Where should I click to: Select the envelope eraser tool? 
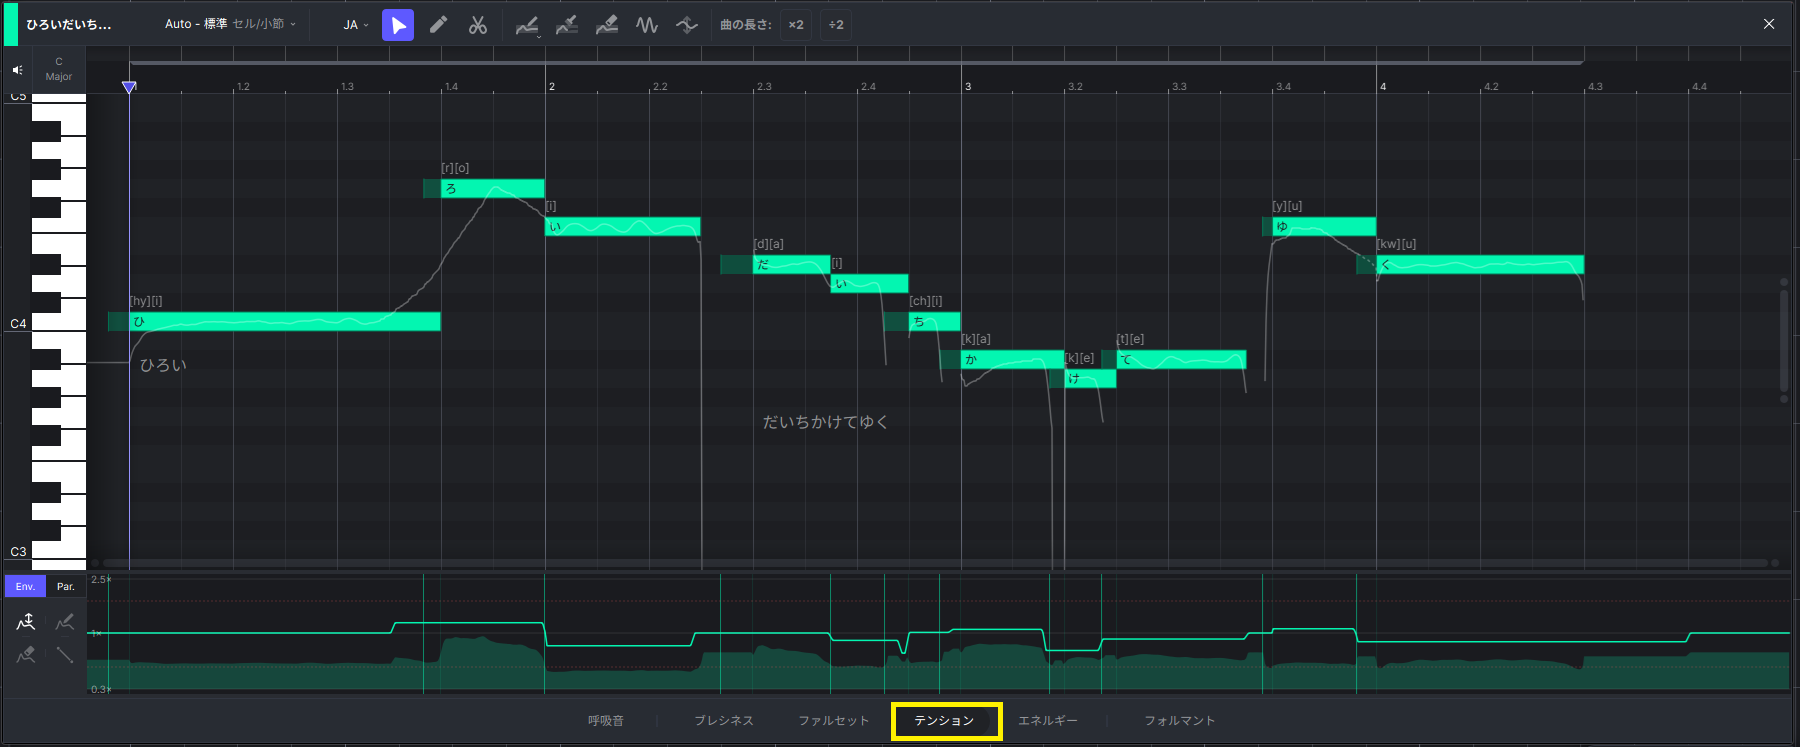point(26,655)
